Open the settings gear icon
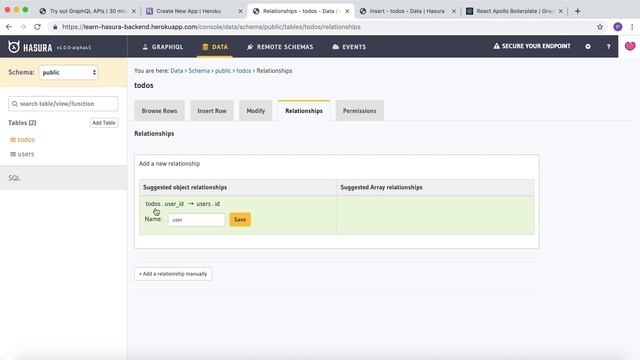Screen dimensions: 640x360 click(x=588, y=47)
